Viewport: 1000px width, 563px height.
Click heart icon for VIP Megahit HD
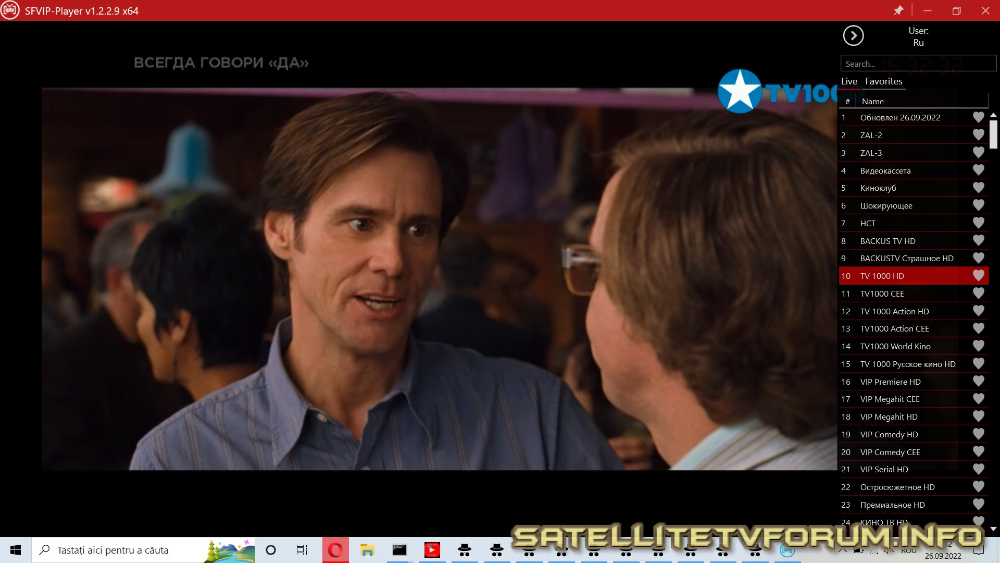coord(978,416)
